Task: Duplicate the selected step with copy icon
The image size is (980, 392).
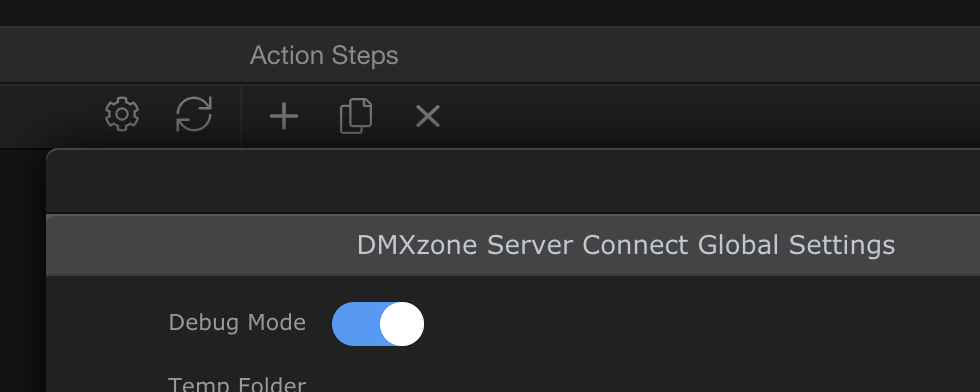Action: [x=356, y=116]
